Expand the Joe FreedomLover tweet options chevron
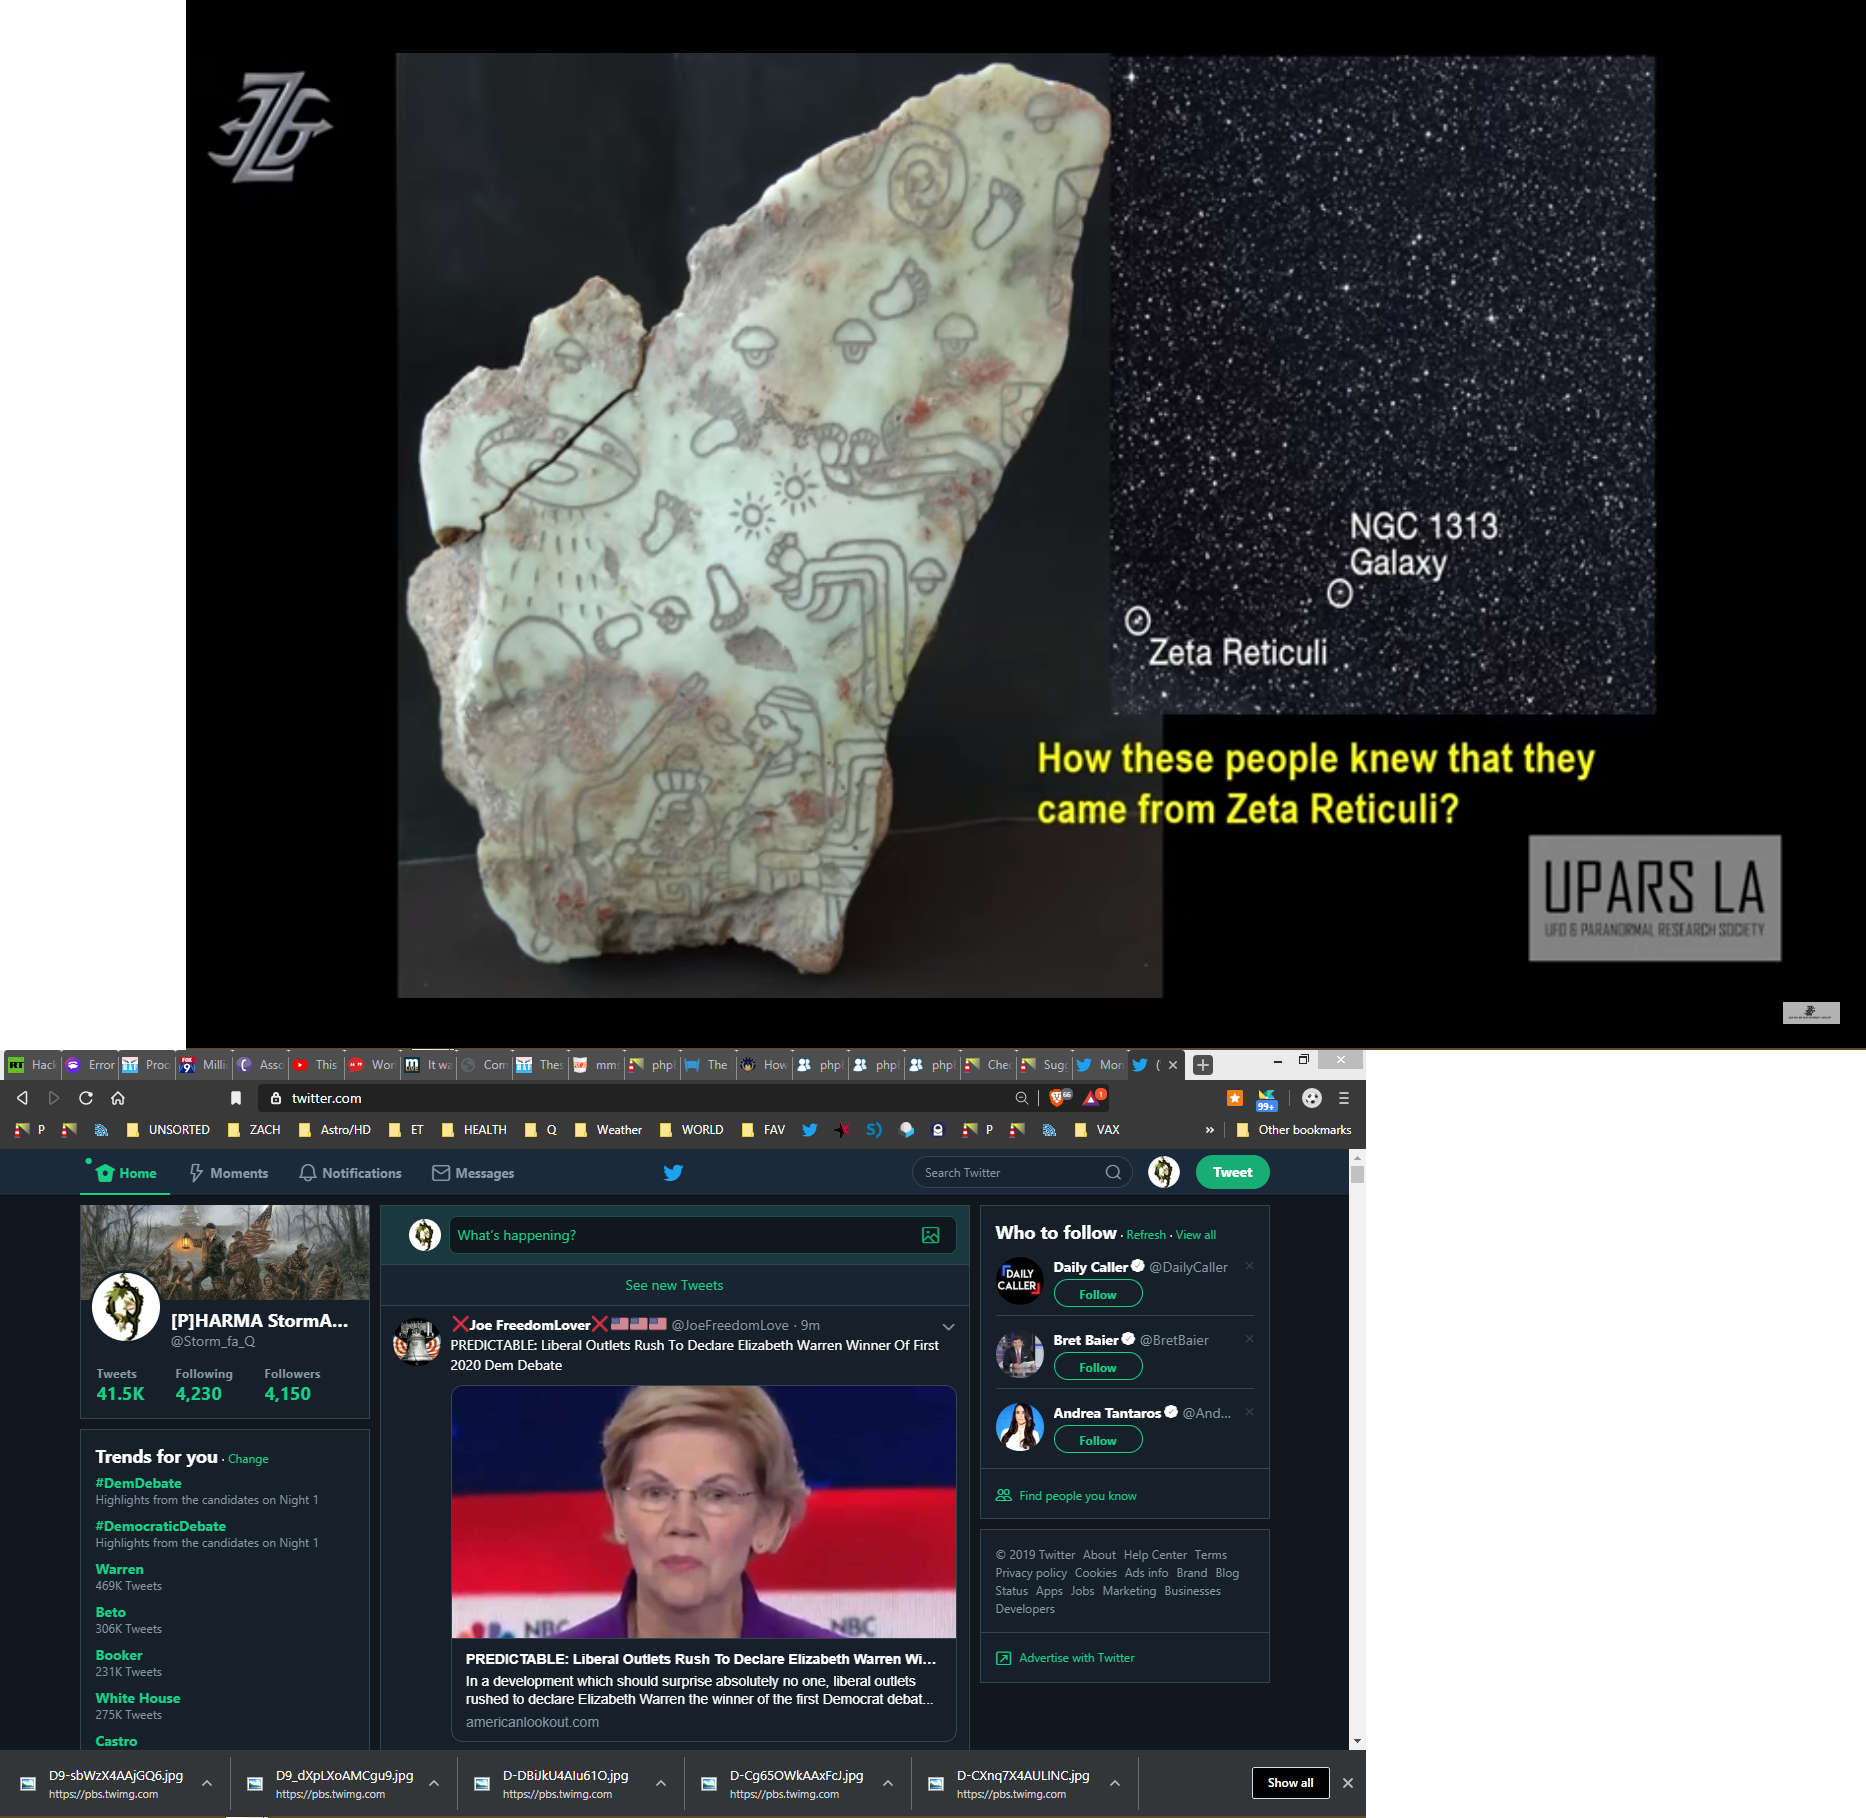 (948, 1326)
